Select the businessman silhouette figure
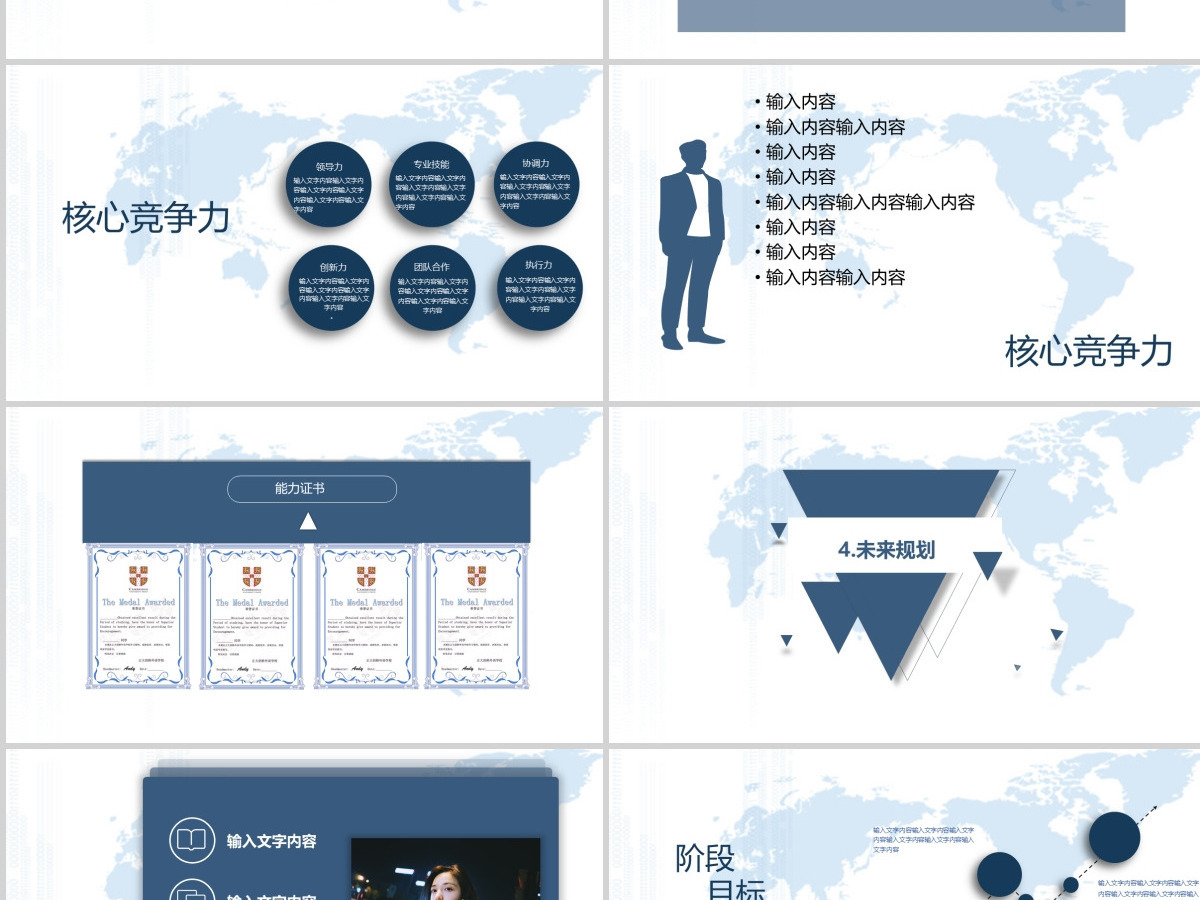Screen dimensions: 1200x900 tap(692, 245)
